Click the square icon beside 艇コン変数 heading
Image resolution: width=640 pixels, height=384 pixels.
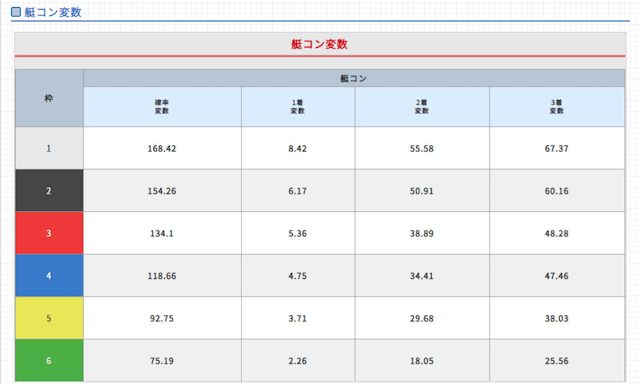16,12
